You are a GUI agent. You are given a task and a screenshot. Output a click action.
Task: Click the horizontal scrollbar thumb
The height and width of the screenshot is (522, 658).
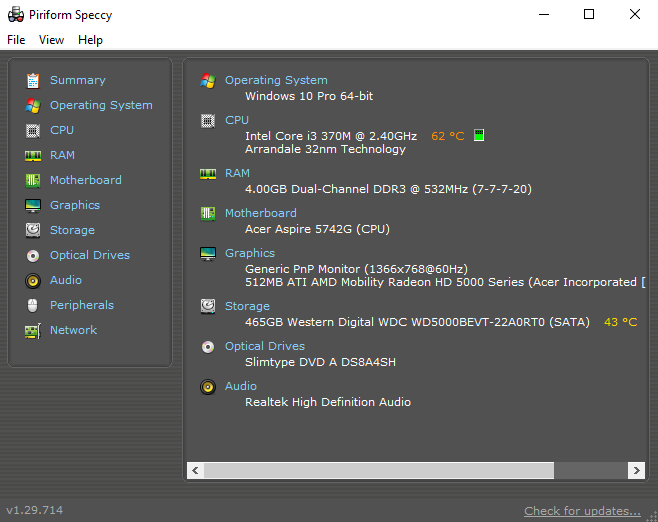(x=379, y=470)
